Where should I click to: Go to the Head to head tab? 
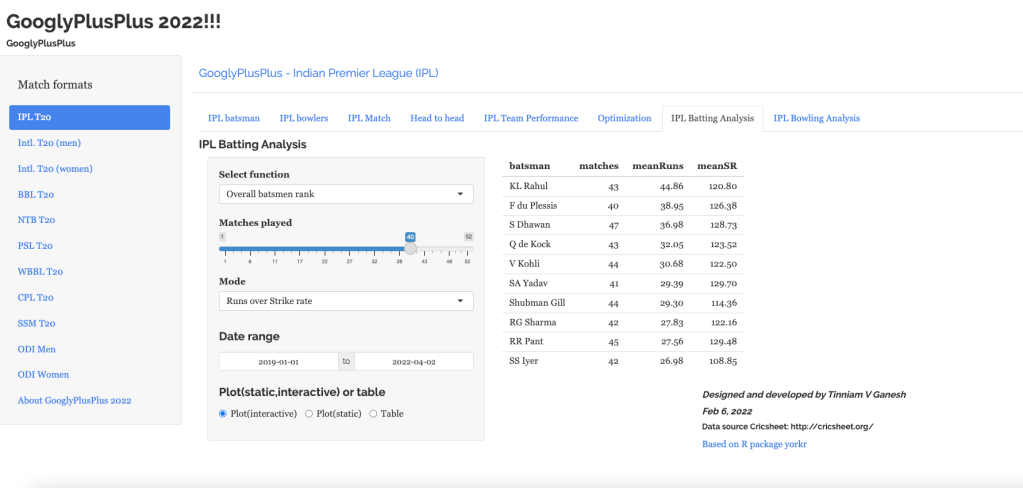[x=437, y=118]
